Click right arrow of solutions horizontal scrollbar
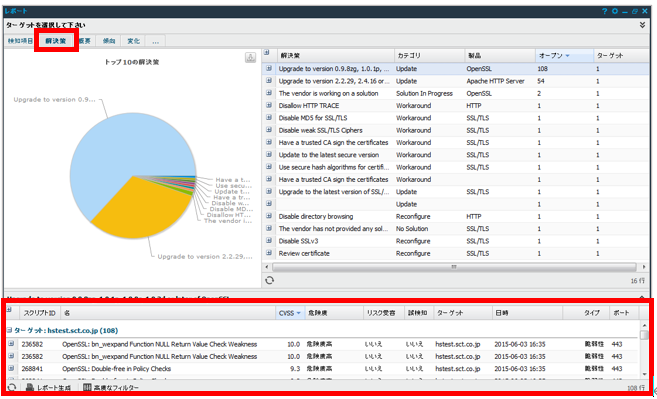657x399 pixels. (644, 267)
